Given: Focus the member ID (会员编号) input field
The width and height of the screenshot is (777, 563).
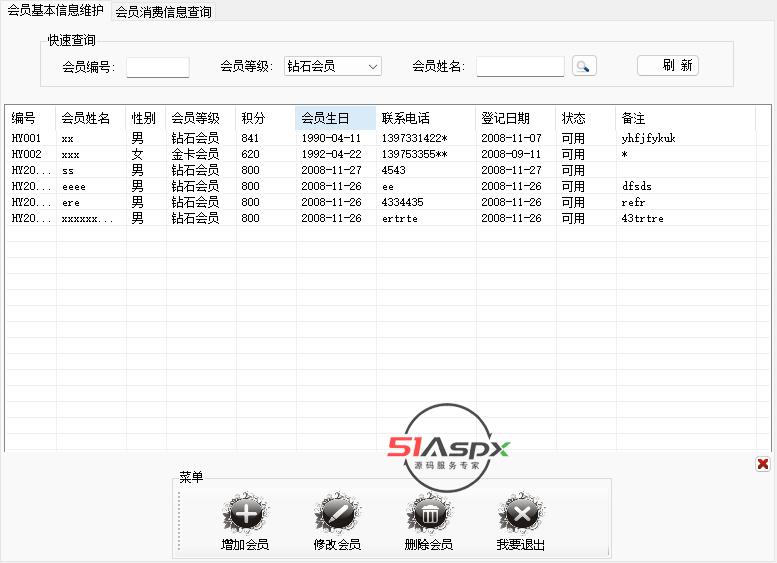Looking at the screenshot, I should point(157,67).
